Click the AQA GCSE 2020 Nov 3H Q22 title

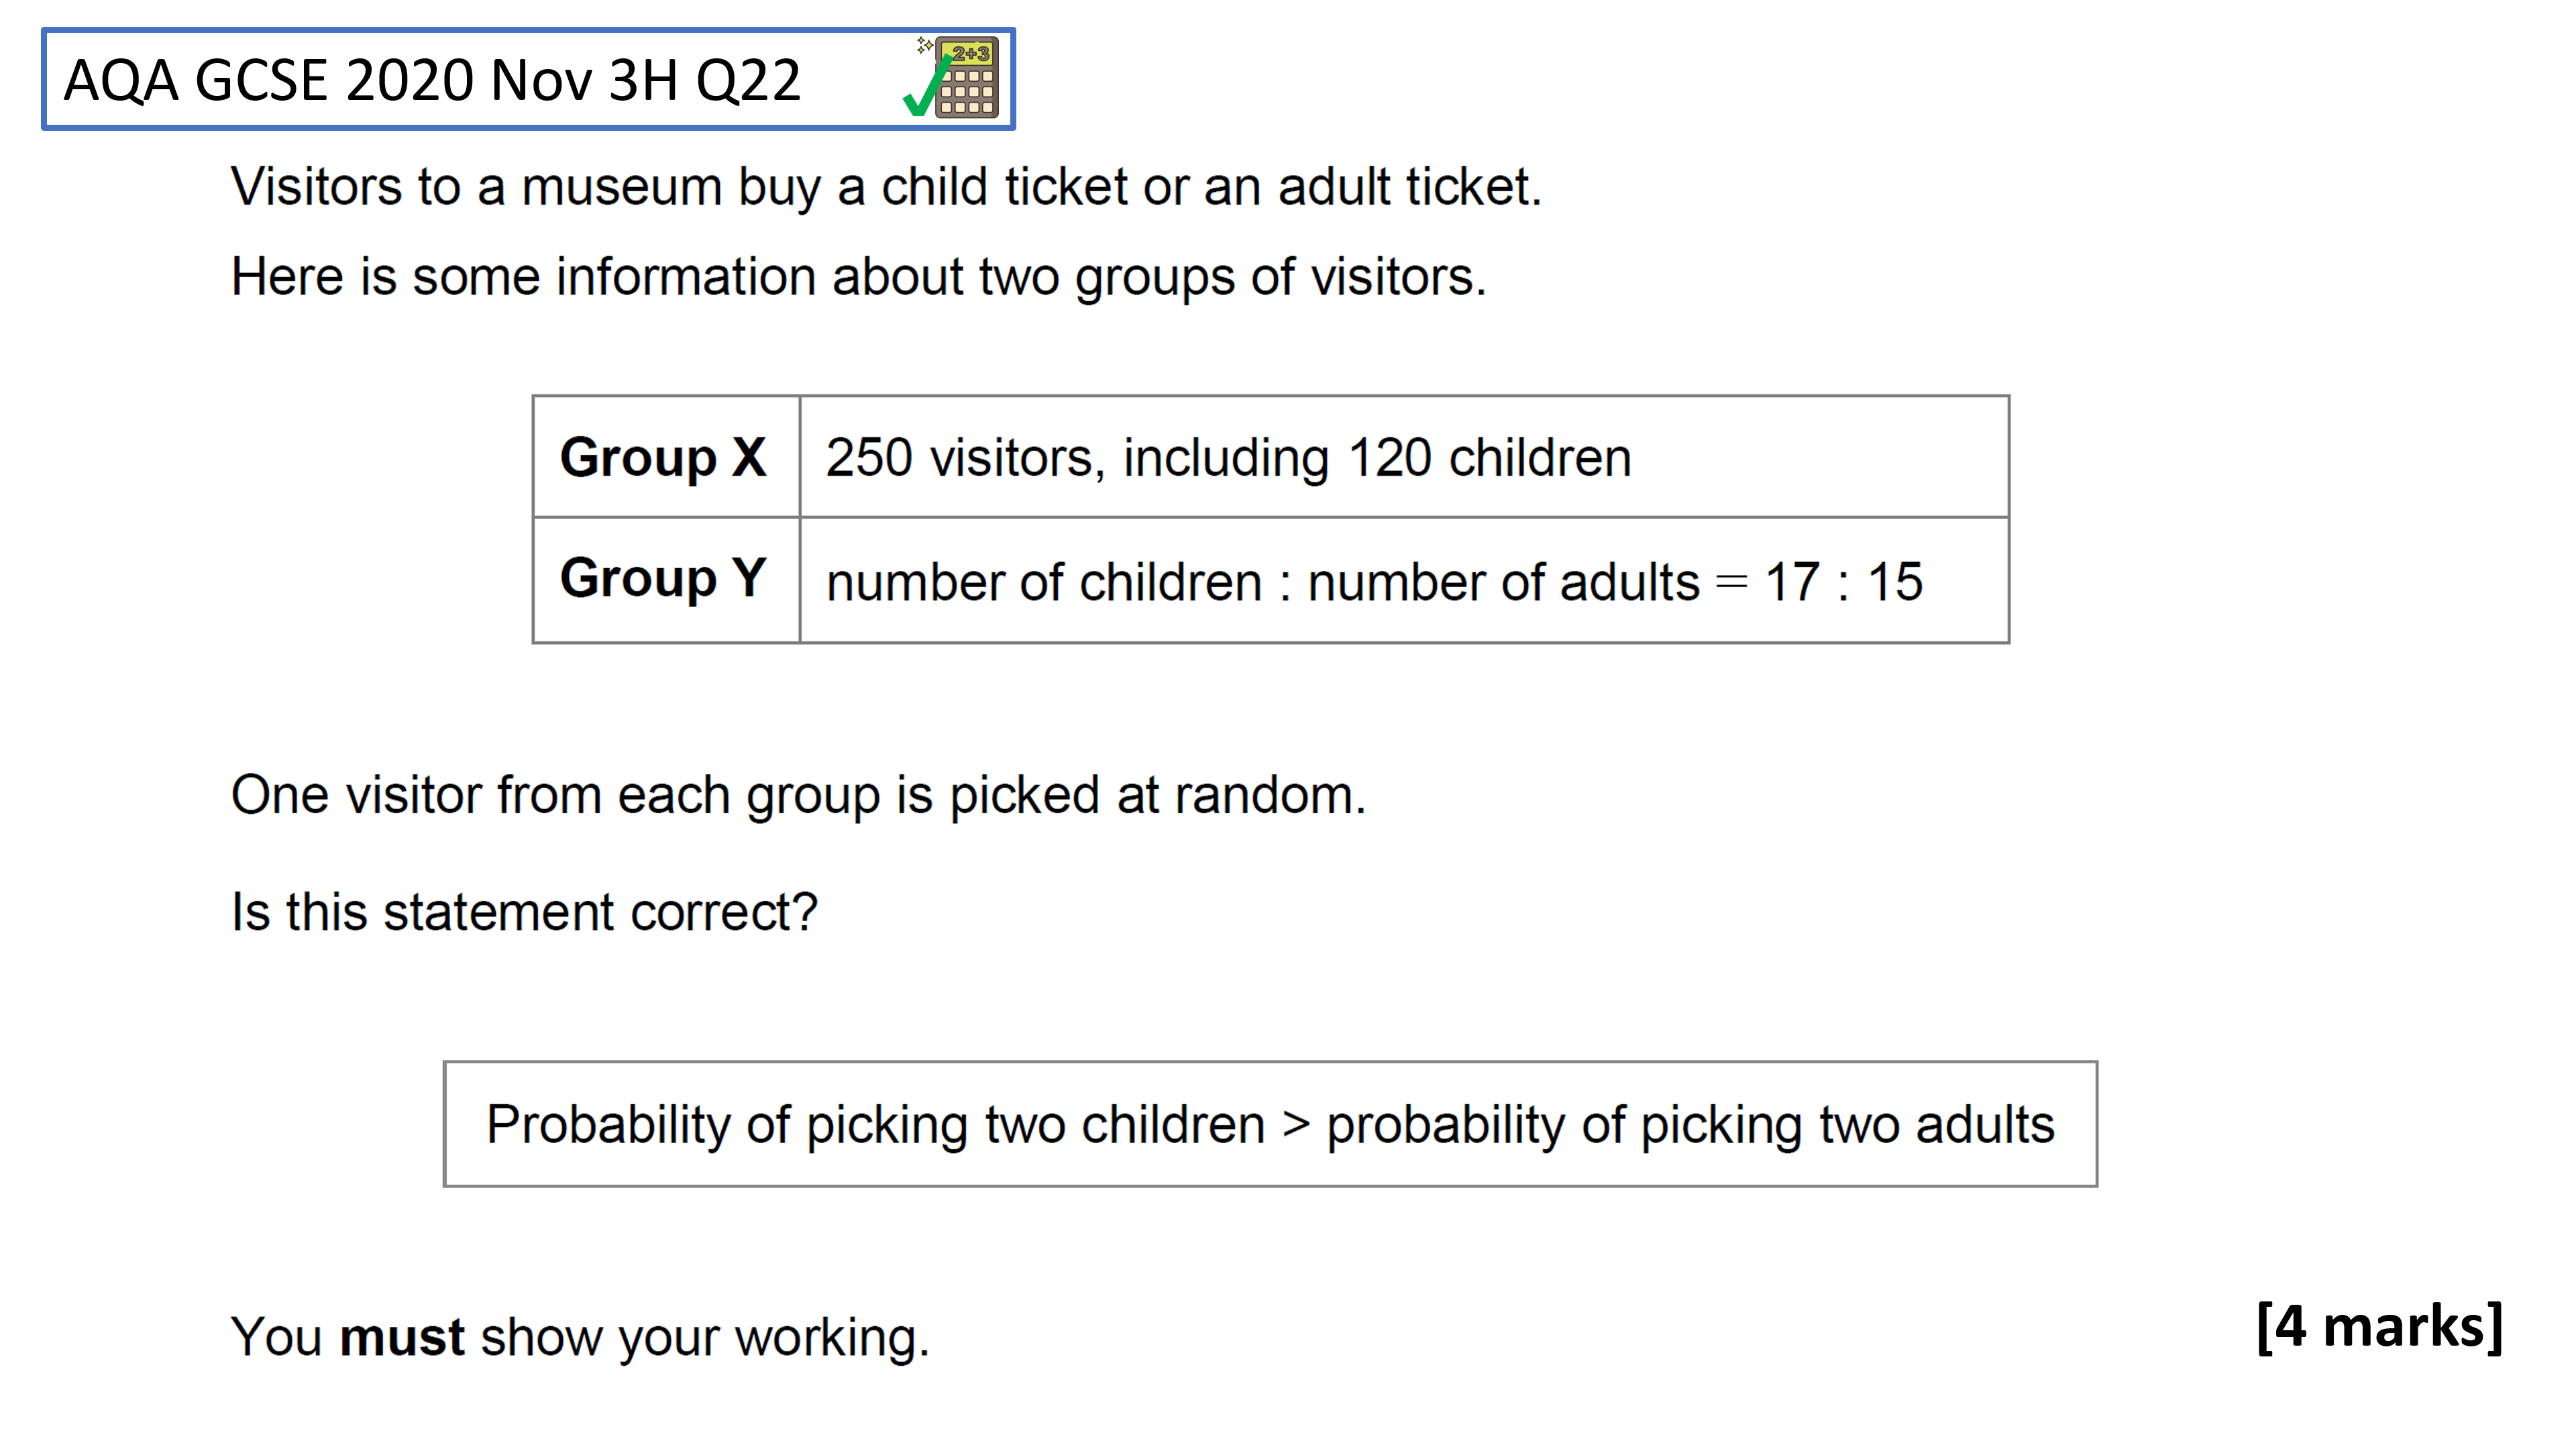[x=432, y=80]
